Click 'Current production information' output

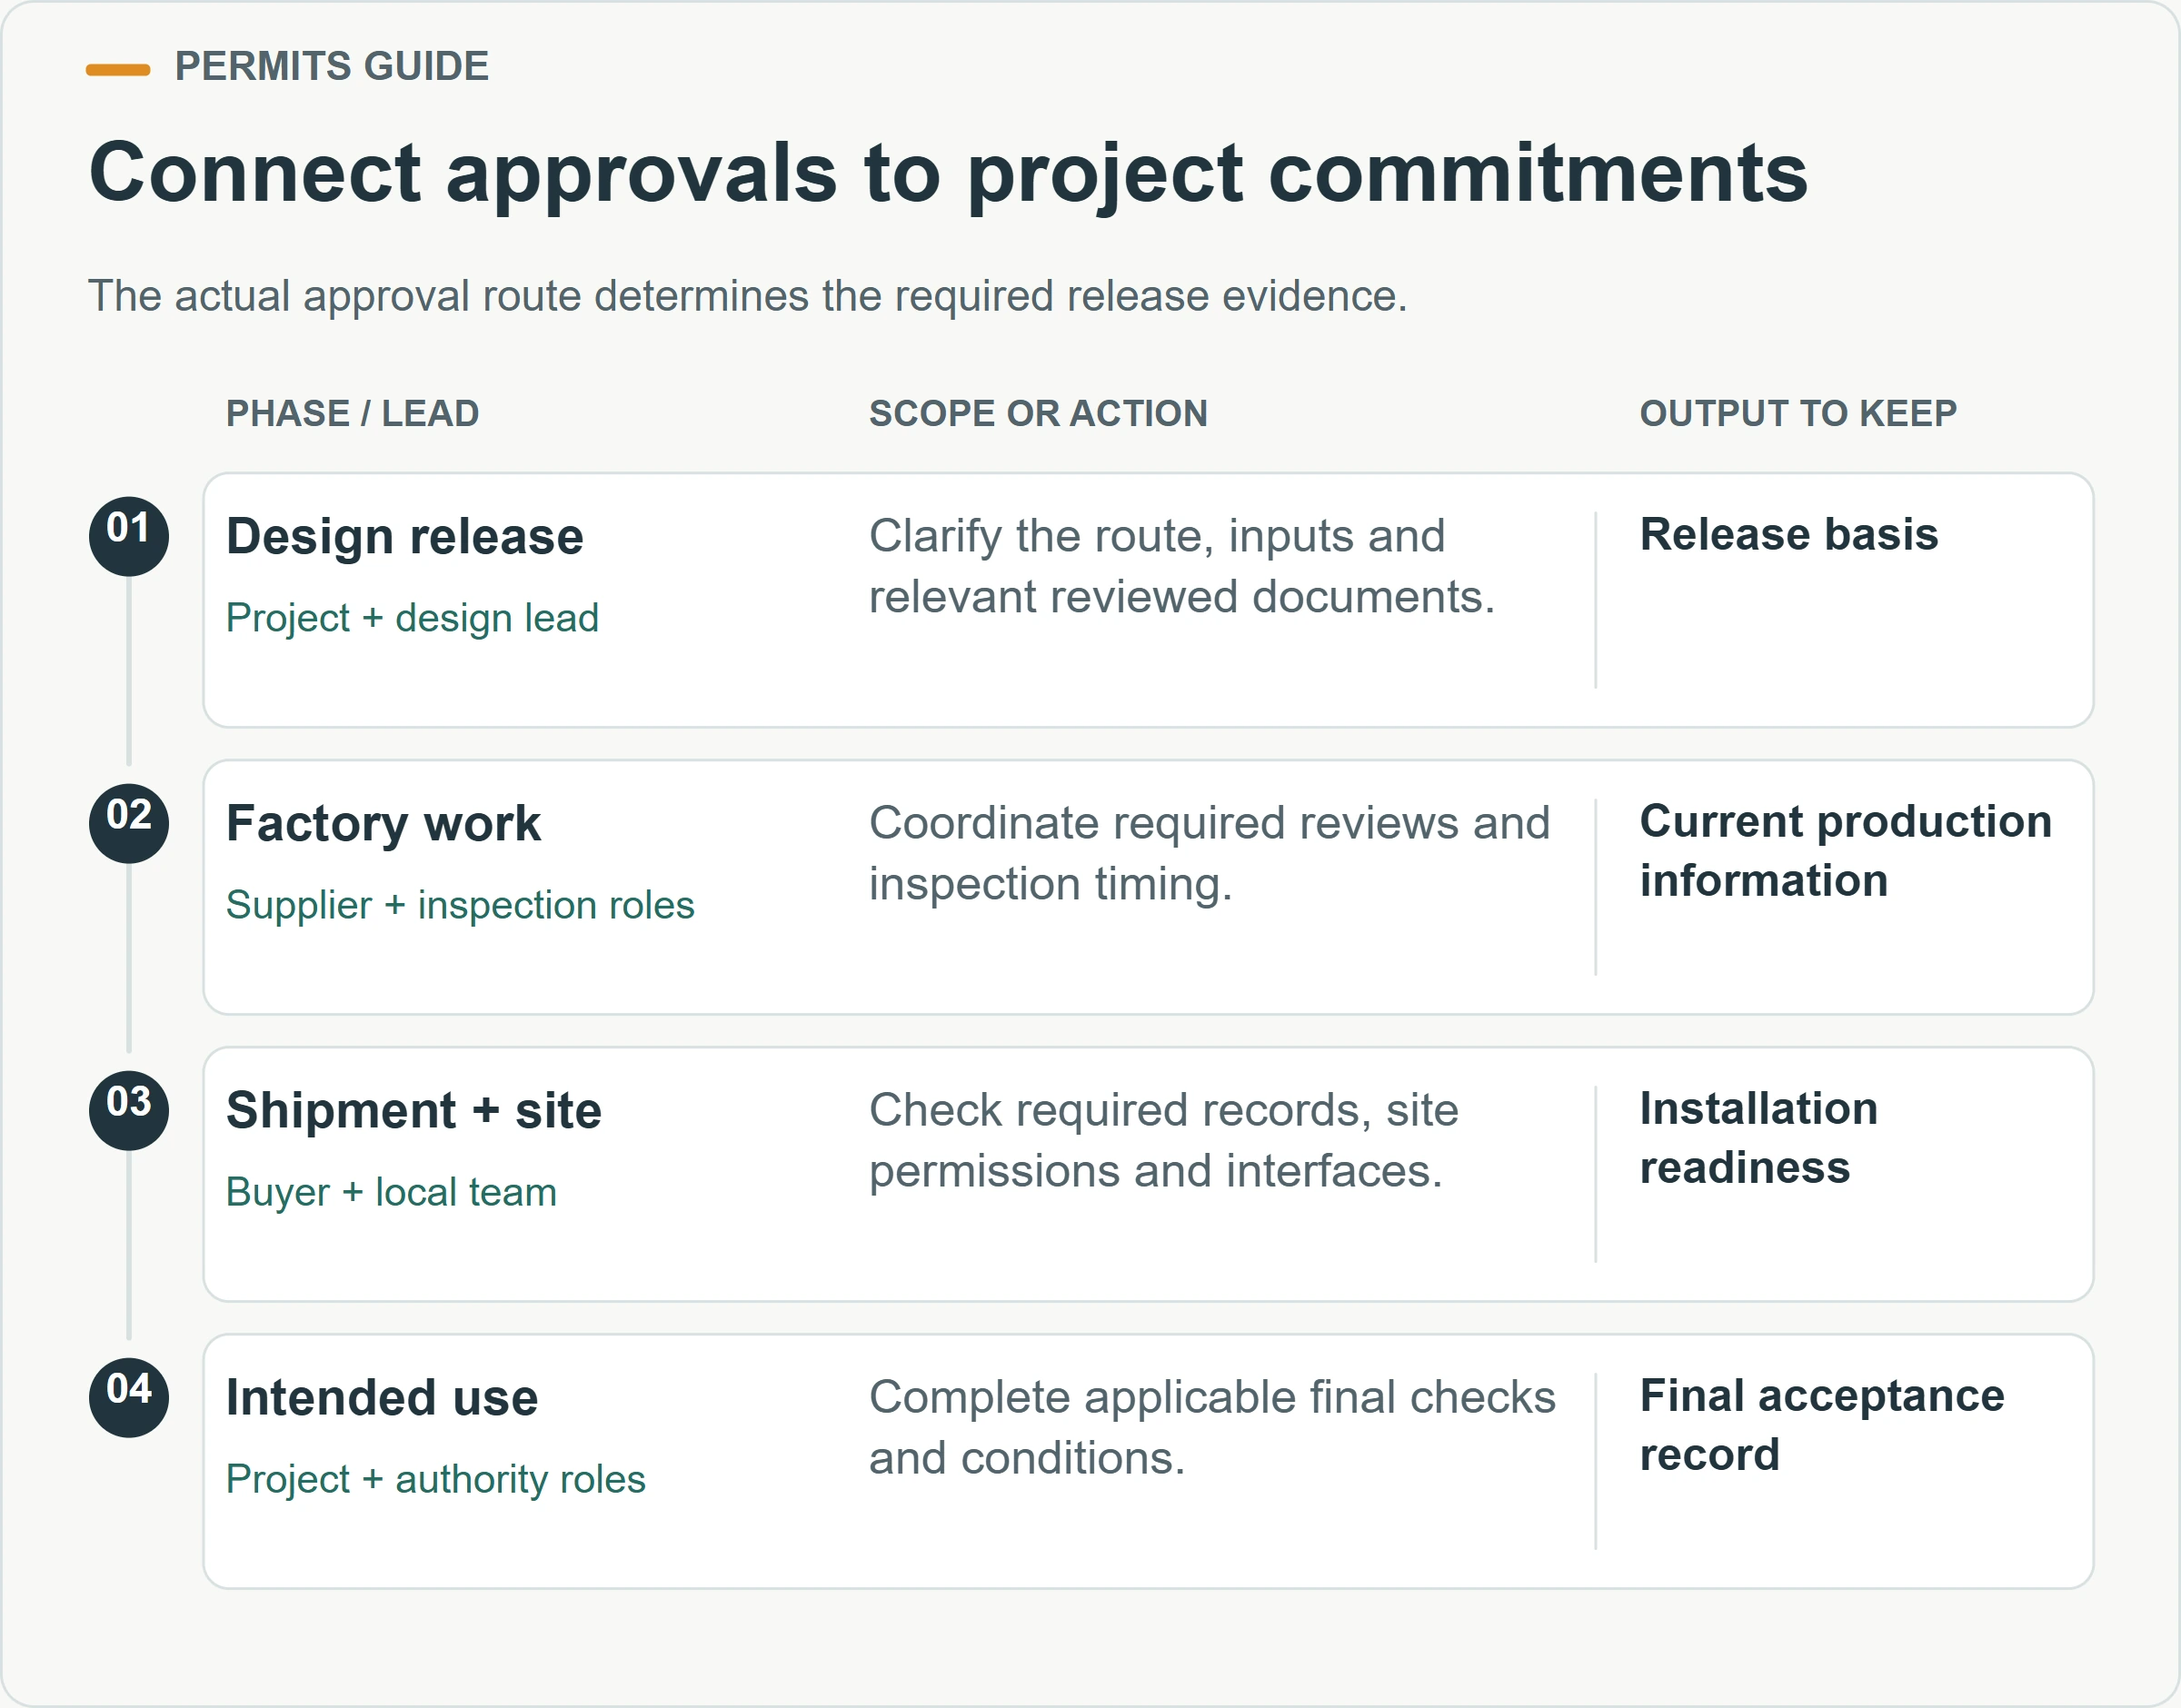coord(1846,851)
